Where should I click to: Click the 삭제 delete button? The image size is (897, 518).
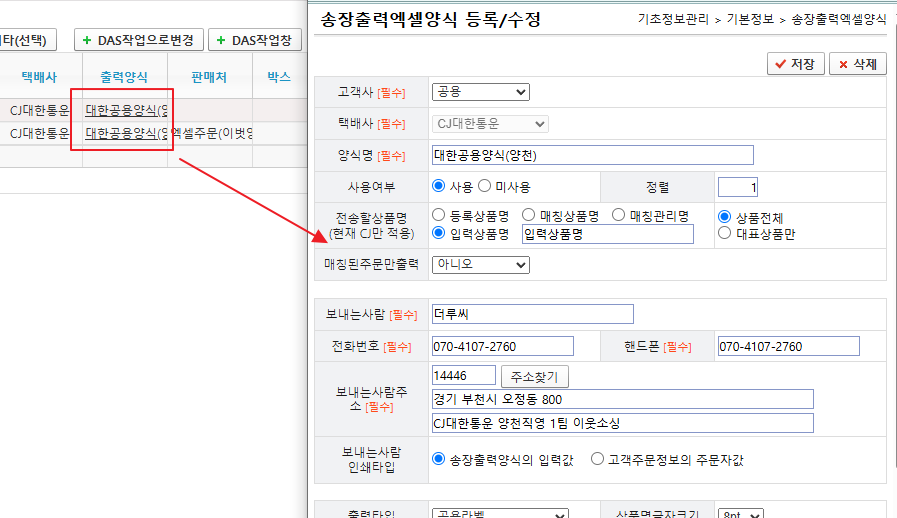tap(858, 64)
